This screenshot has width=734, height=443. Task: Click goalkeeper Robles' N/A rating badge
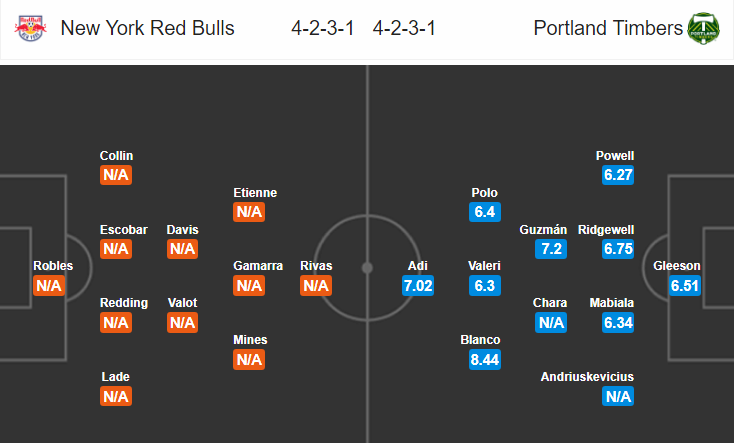[49, 286]
